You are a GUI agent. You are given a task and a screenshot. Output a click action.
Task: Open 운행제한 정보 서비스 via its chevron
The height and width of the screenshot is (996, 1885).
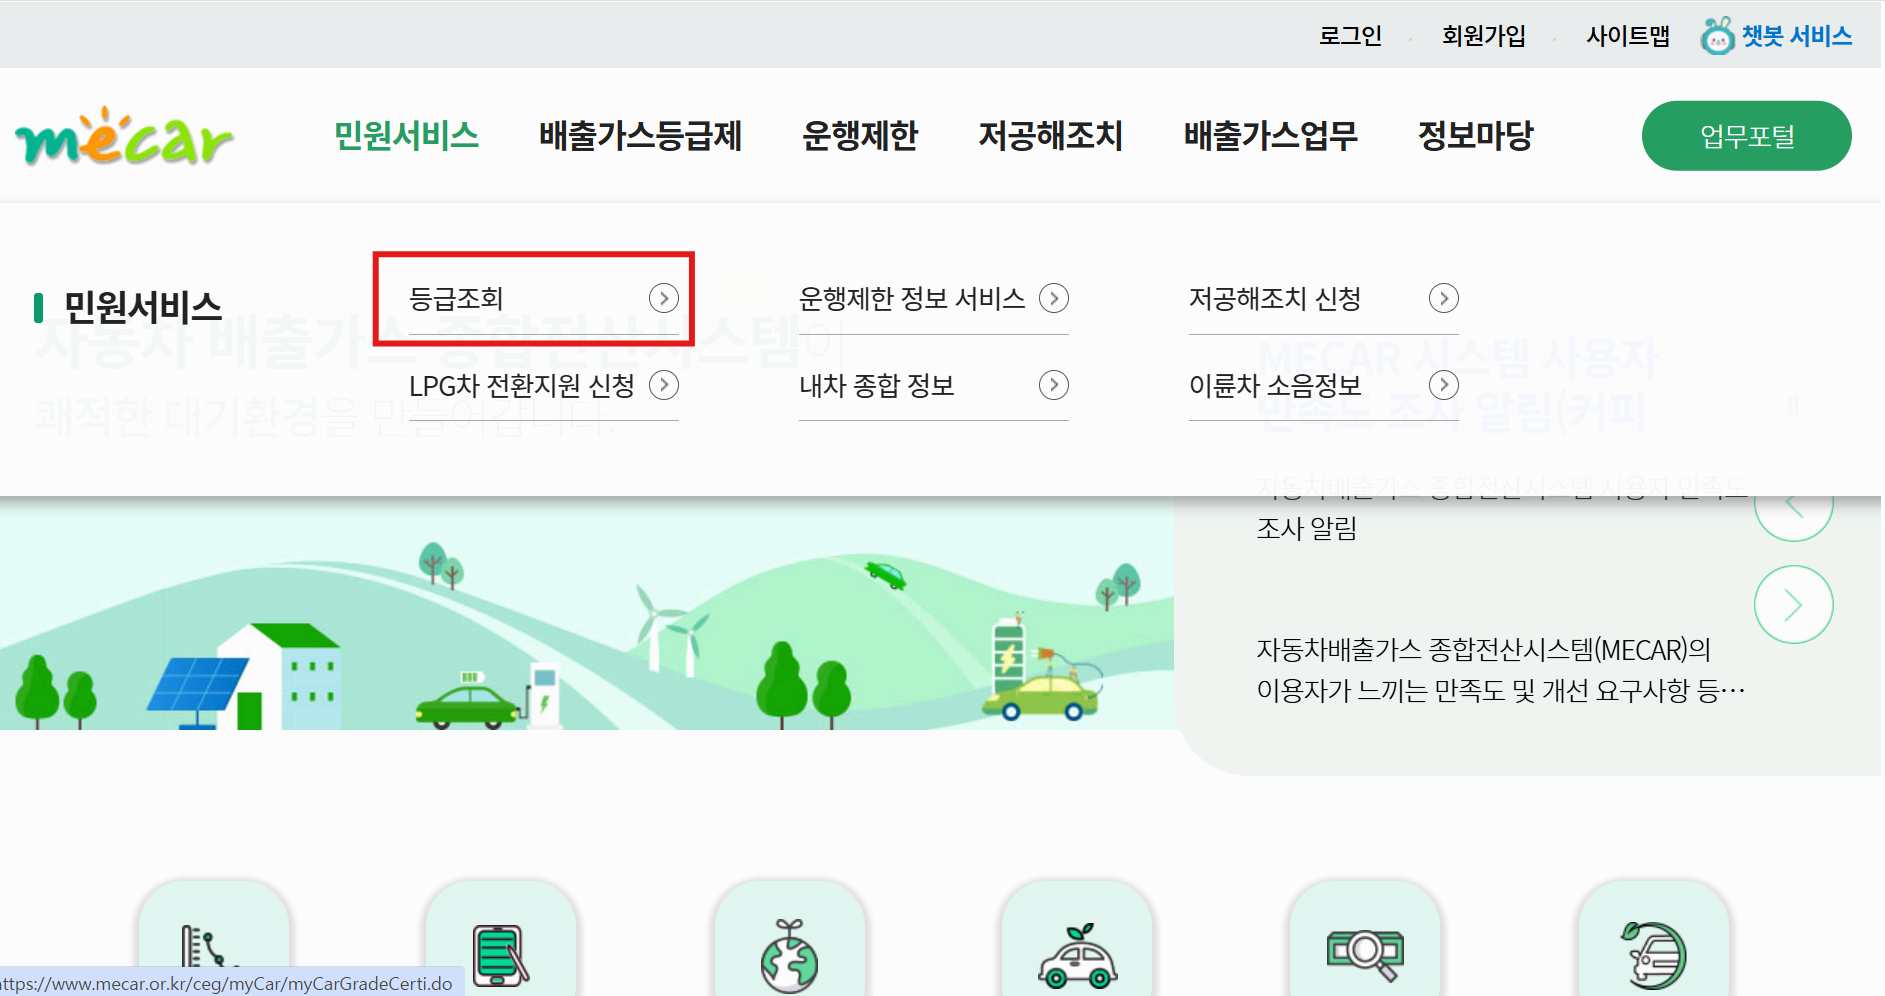[1053, 298]
